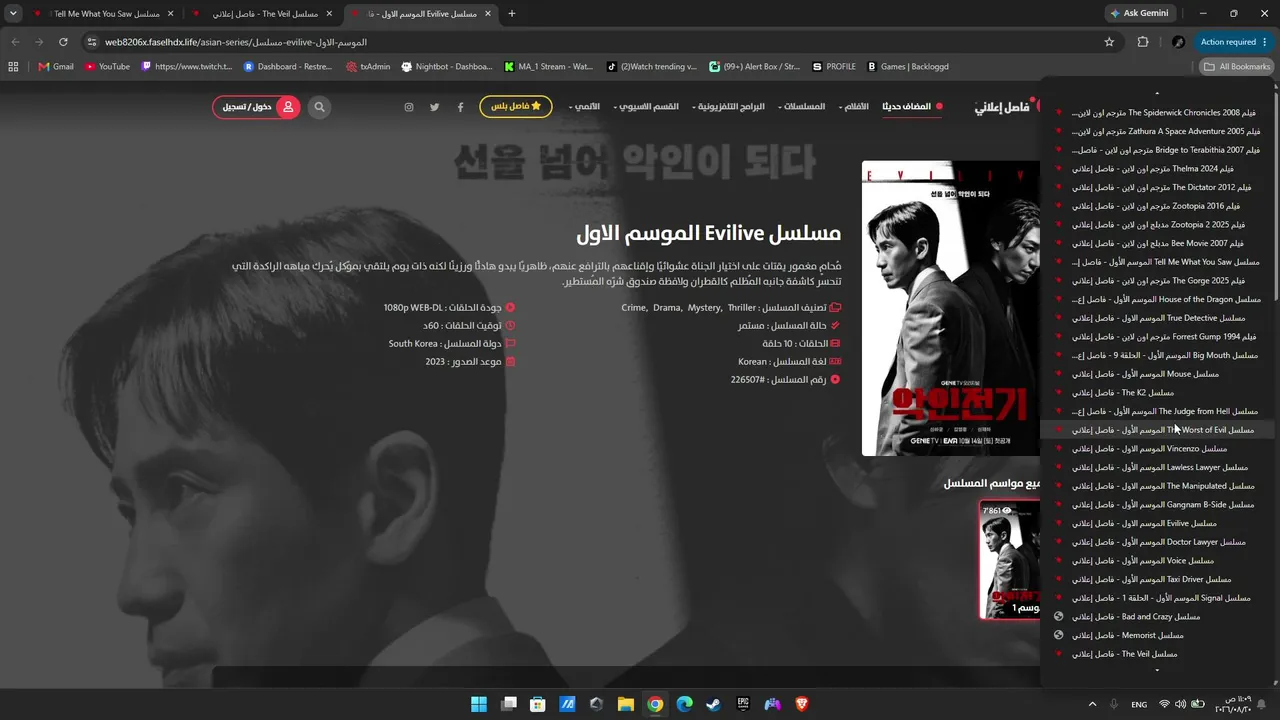This screenshot has height=720, width=1280.
Task: Open Task View in the taskbar
Action: coord(508,704)
